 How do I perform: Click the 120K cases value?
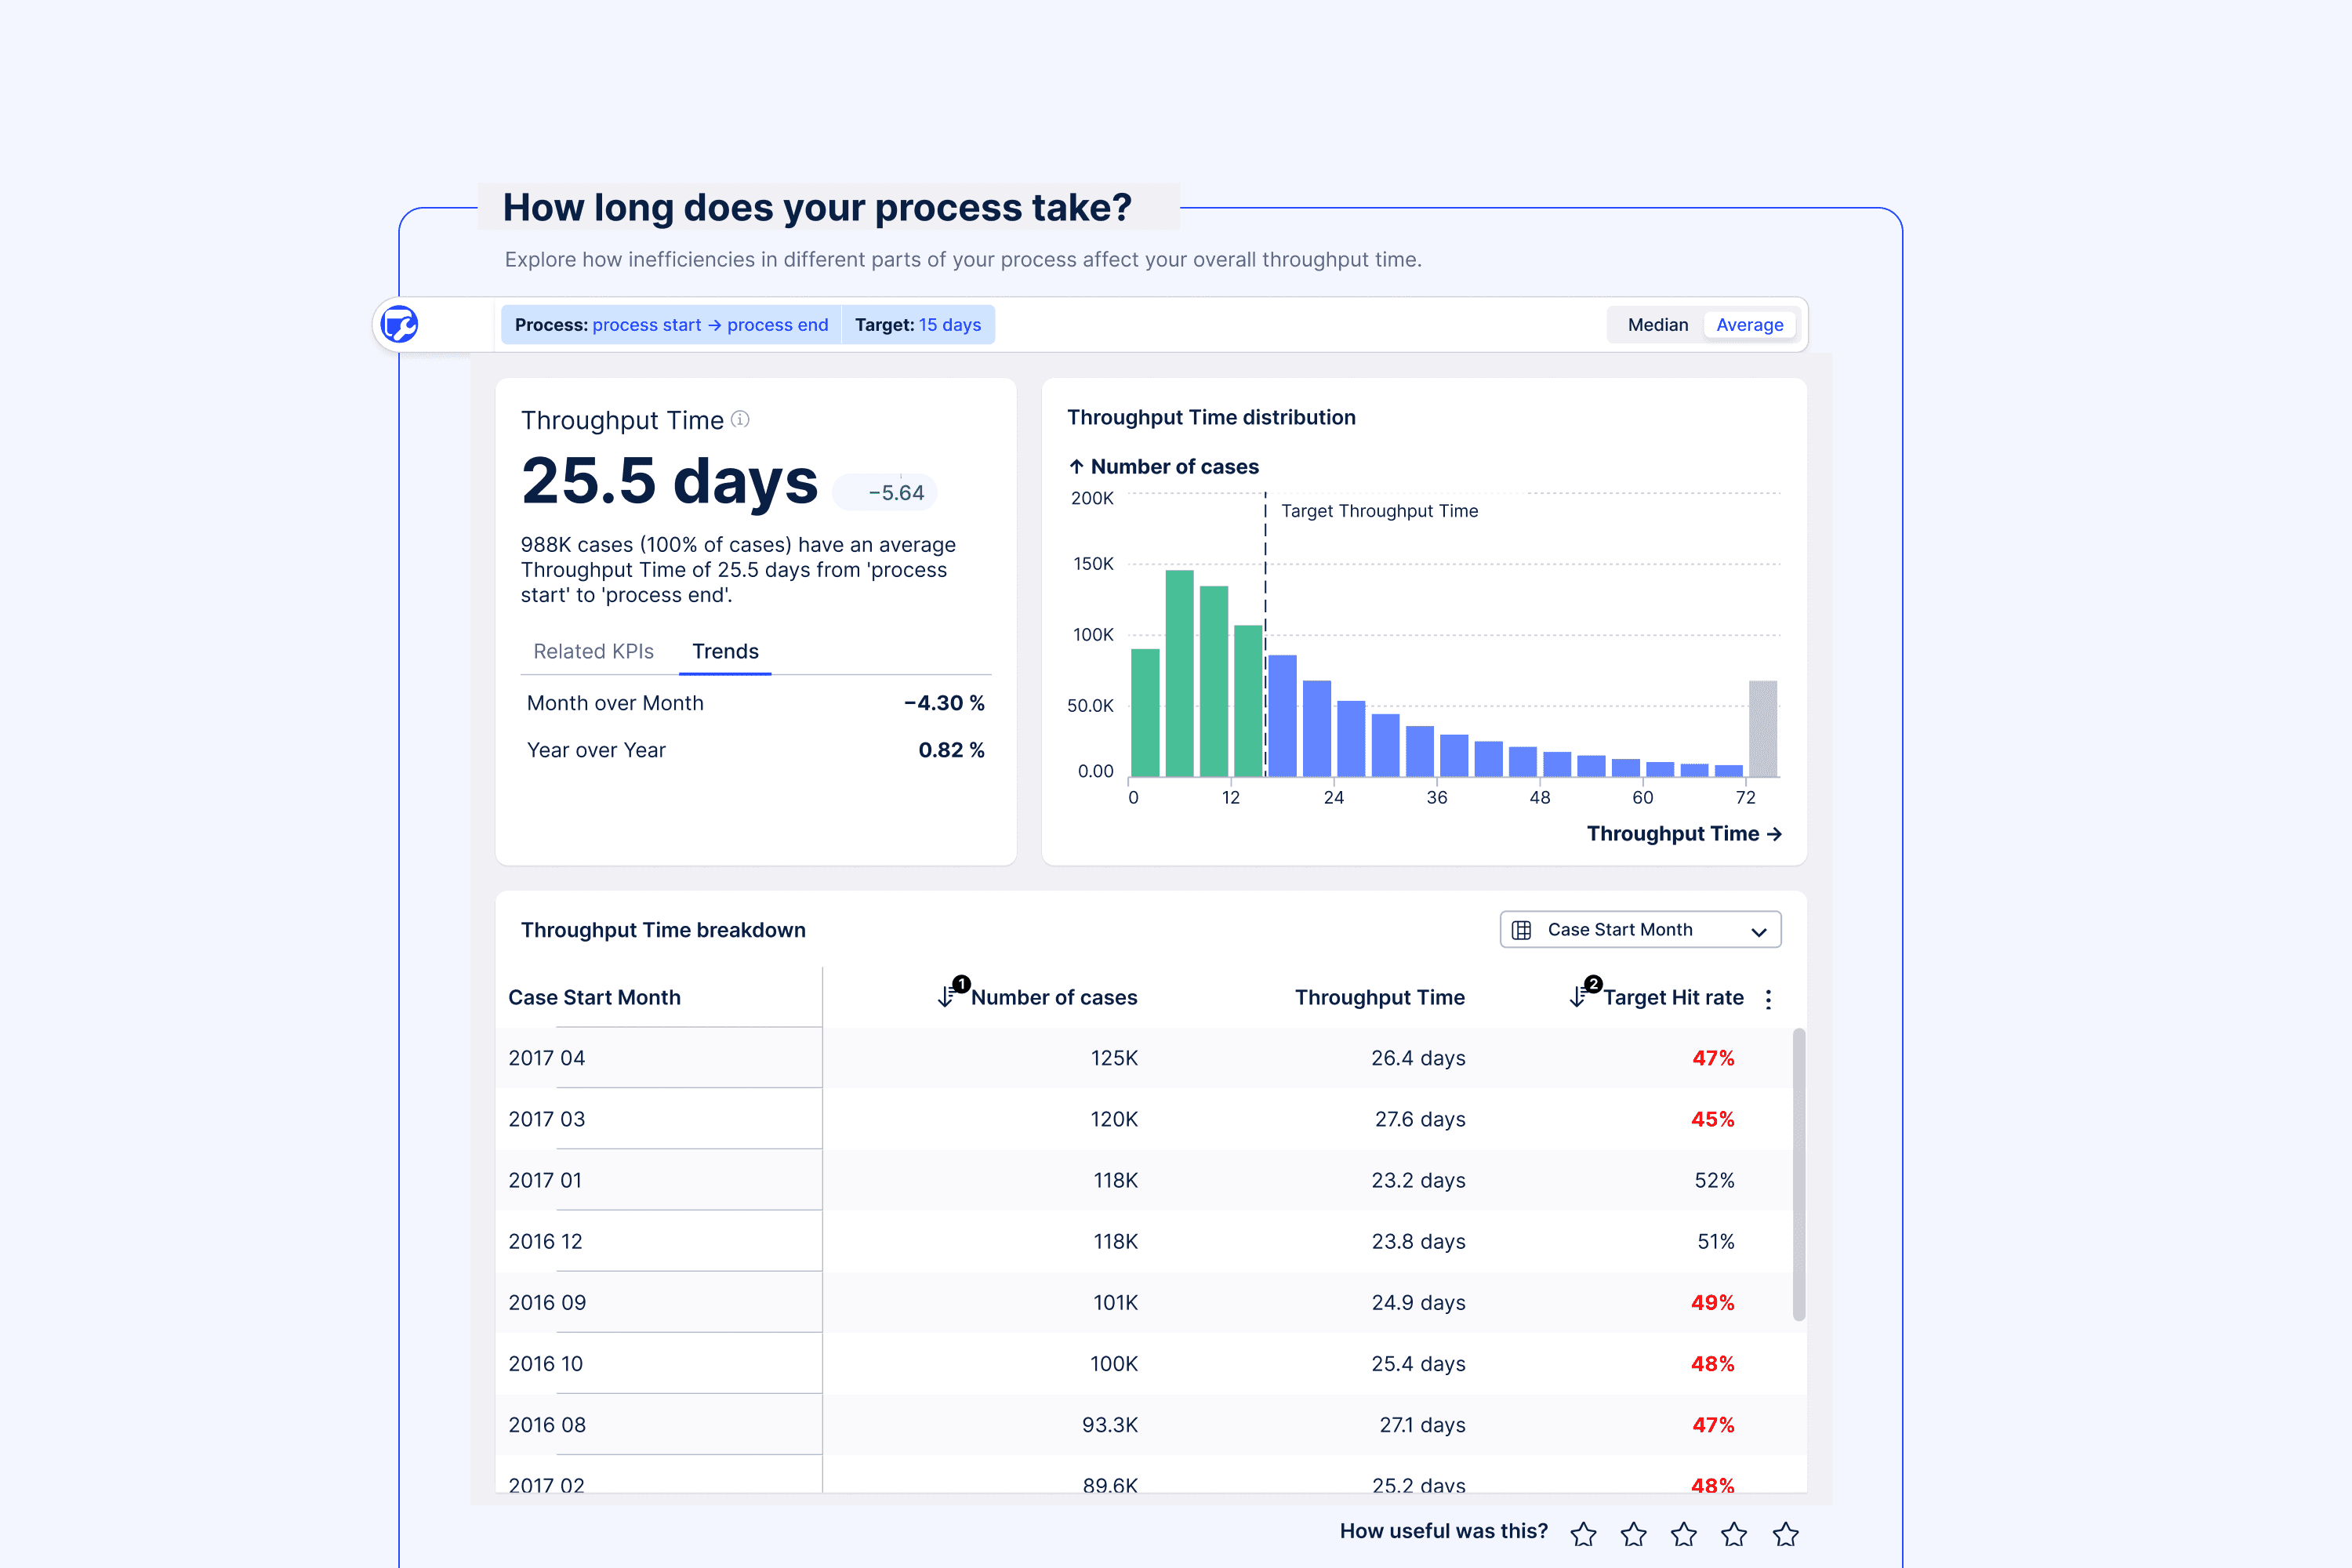pyautogui.click(x=1114, y=1119)
